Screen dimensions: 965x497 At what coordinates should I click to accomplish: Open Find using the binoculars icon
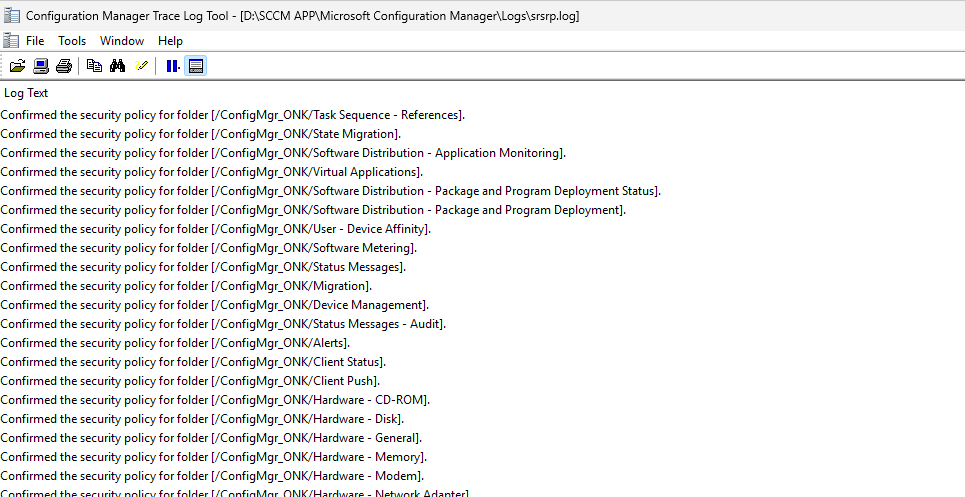tap(118, 66)
